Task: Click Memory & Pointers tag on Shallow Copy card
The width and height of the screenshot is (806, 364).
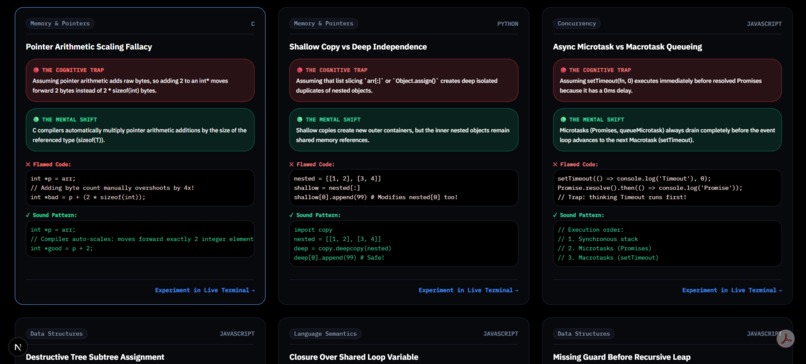Action: (324, 24)
